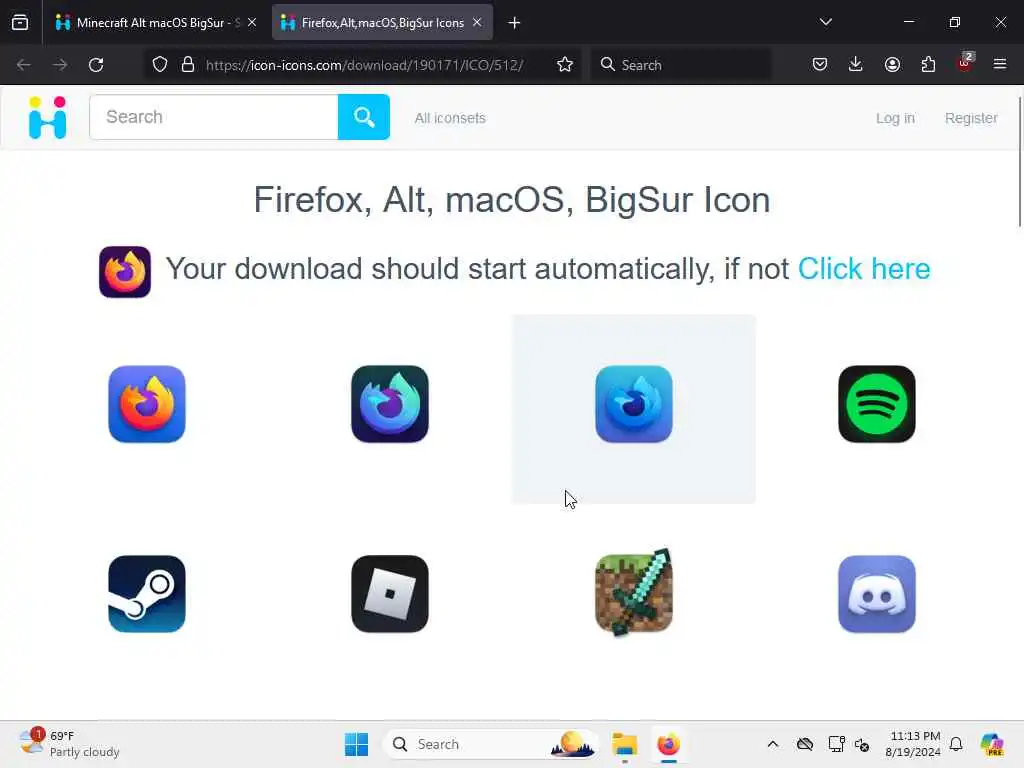The width and height of the screenshot is (1024, 768).
Task: Click the 'Click here' download link
Action: 863,268
